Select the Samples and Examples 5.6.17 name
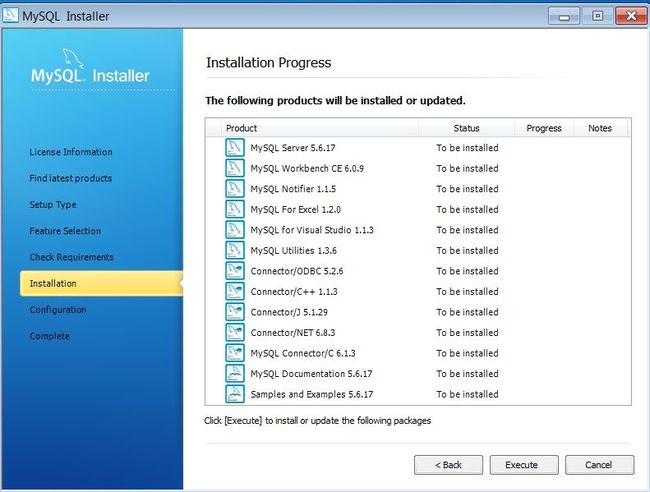This screenshot has width=650, height=492. coord(312,395)
